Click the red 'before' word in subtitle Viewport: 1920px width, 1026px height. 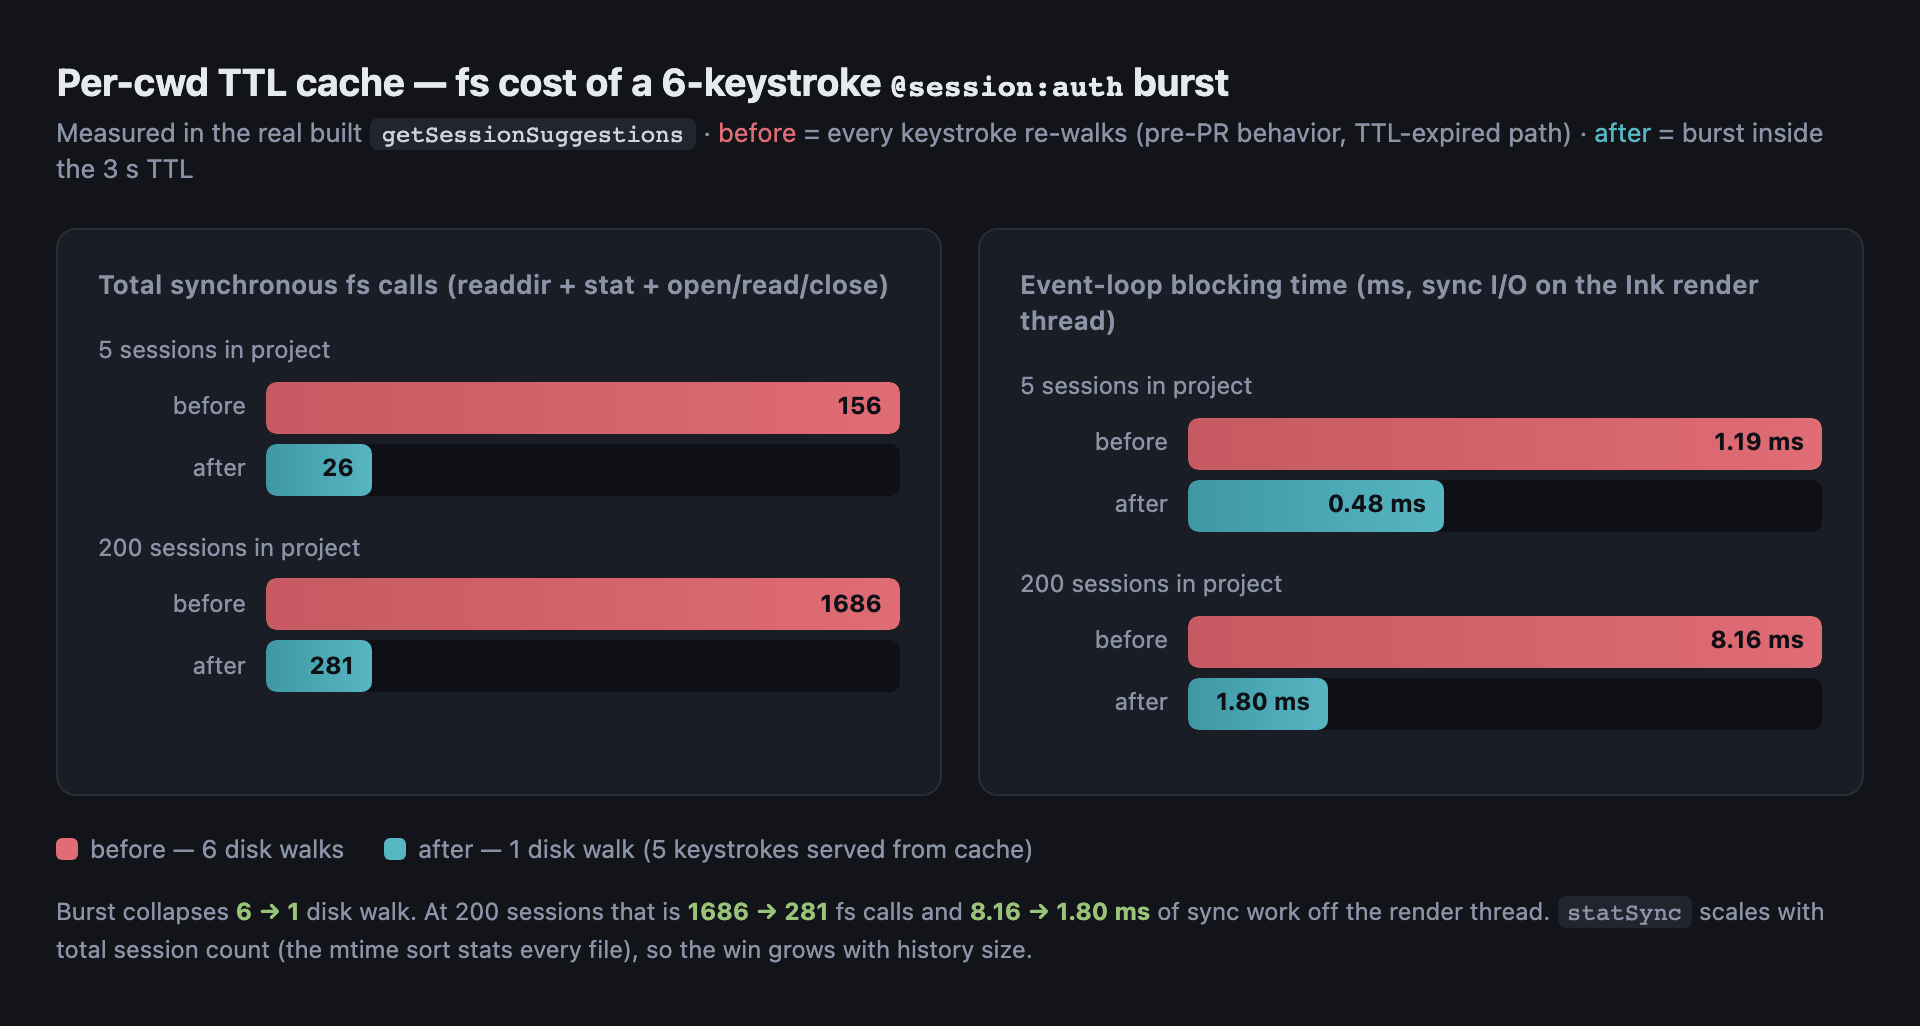pyautogui.click(x=757, y=133)
